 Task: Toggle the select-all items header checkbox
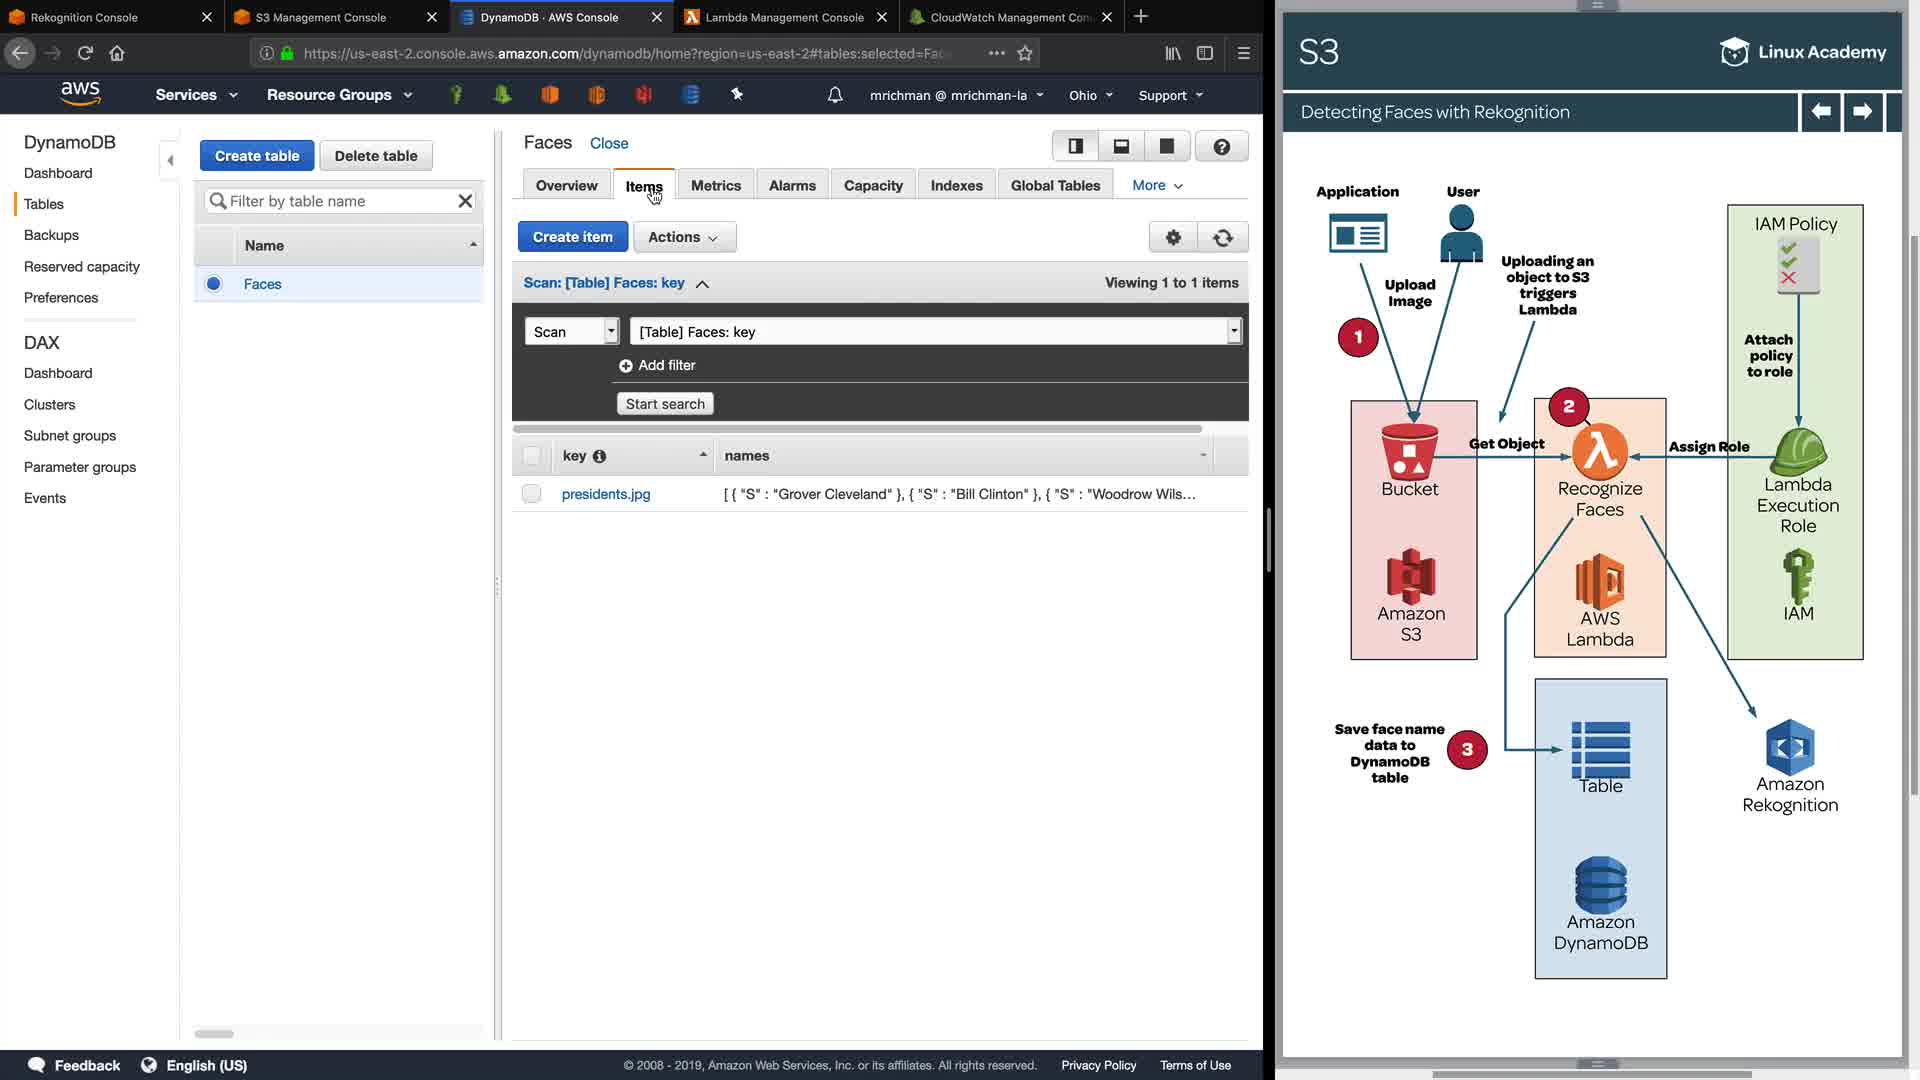coord(531,456)
